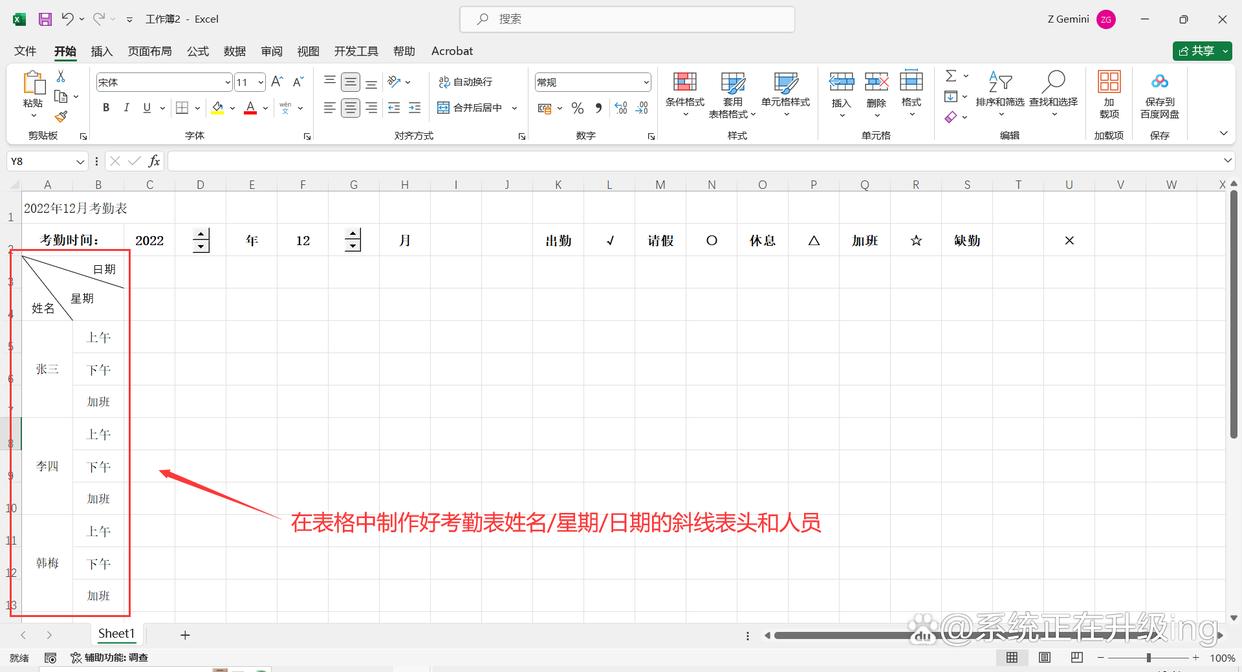Click the 共享 (Share) button
The image size is (1242, 672).
tap(1202, 51)
